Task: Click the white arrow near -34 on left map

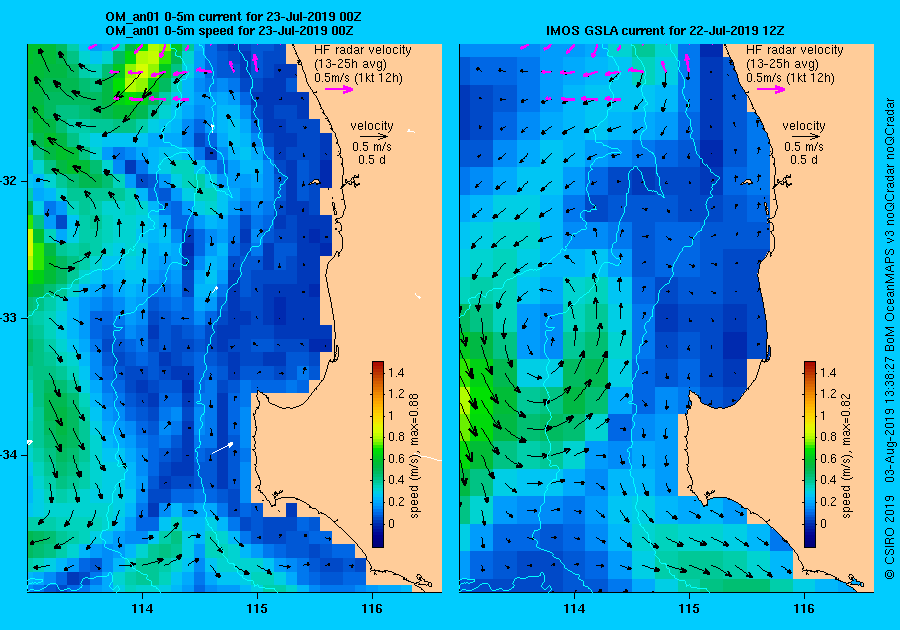Action: pyautogui.click(x=222, y=449)
